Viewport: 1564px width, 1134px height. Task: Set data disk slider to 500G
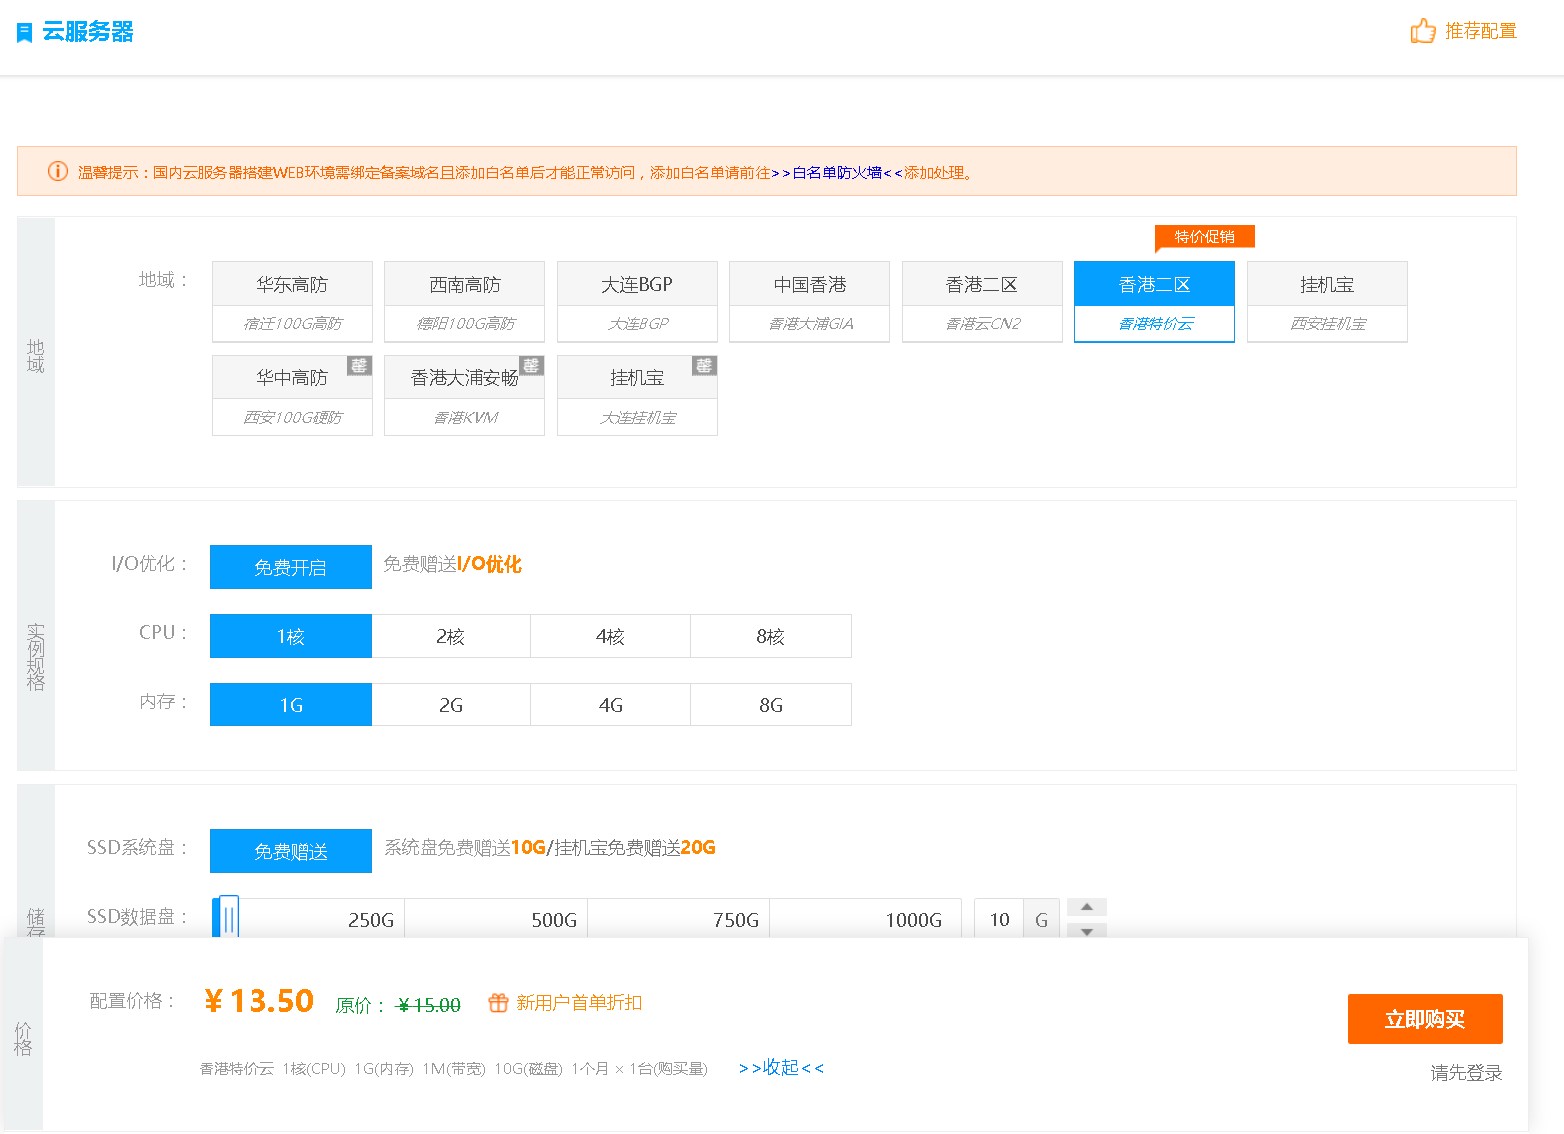pos(554,920)
